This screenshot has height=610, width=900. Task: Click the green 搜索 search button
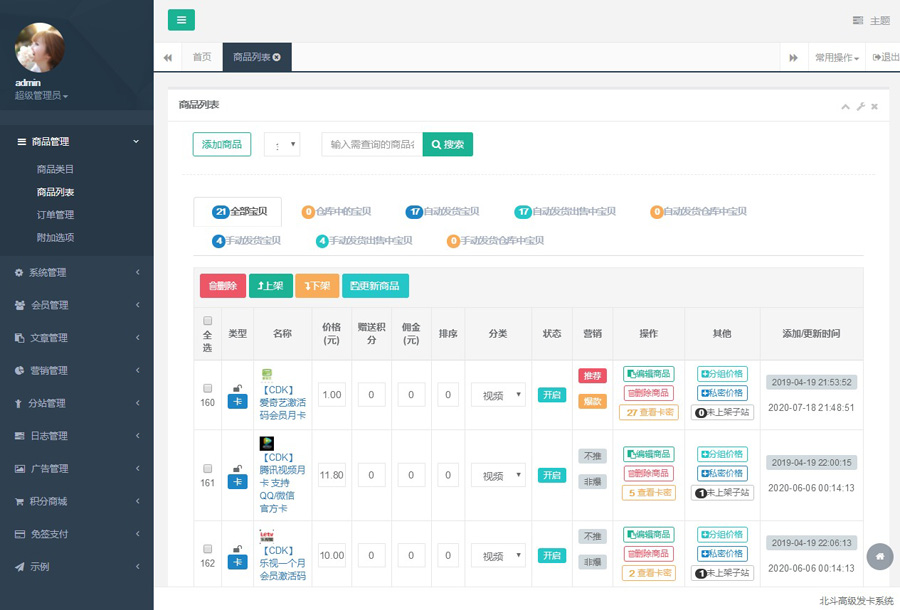(447, 145)
